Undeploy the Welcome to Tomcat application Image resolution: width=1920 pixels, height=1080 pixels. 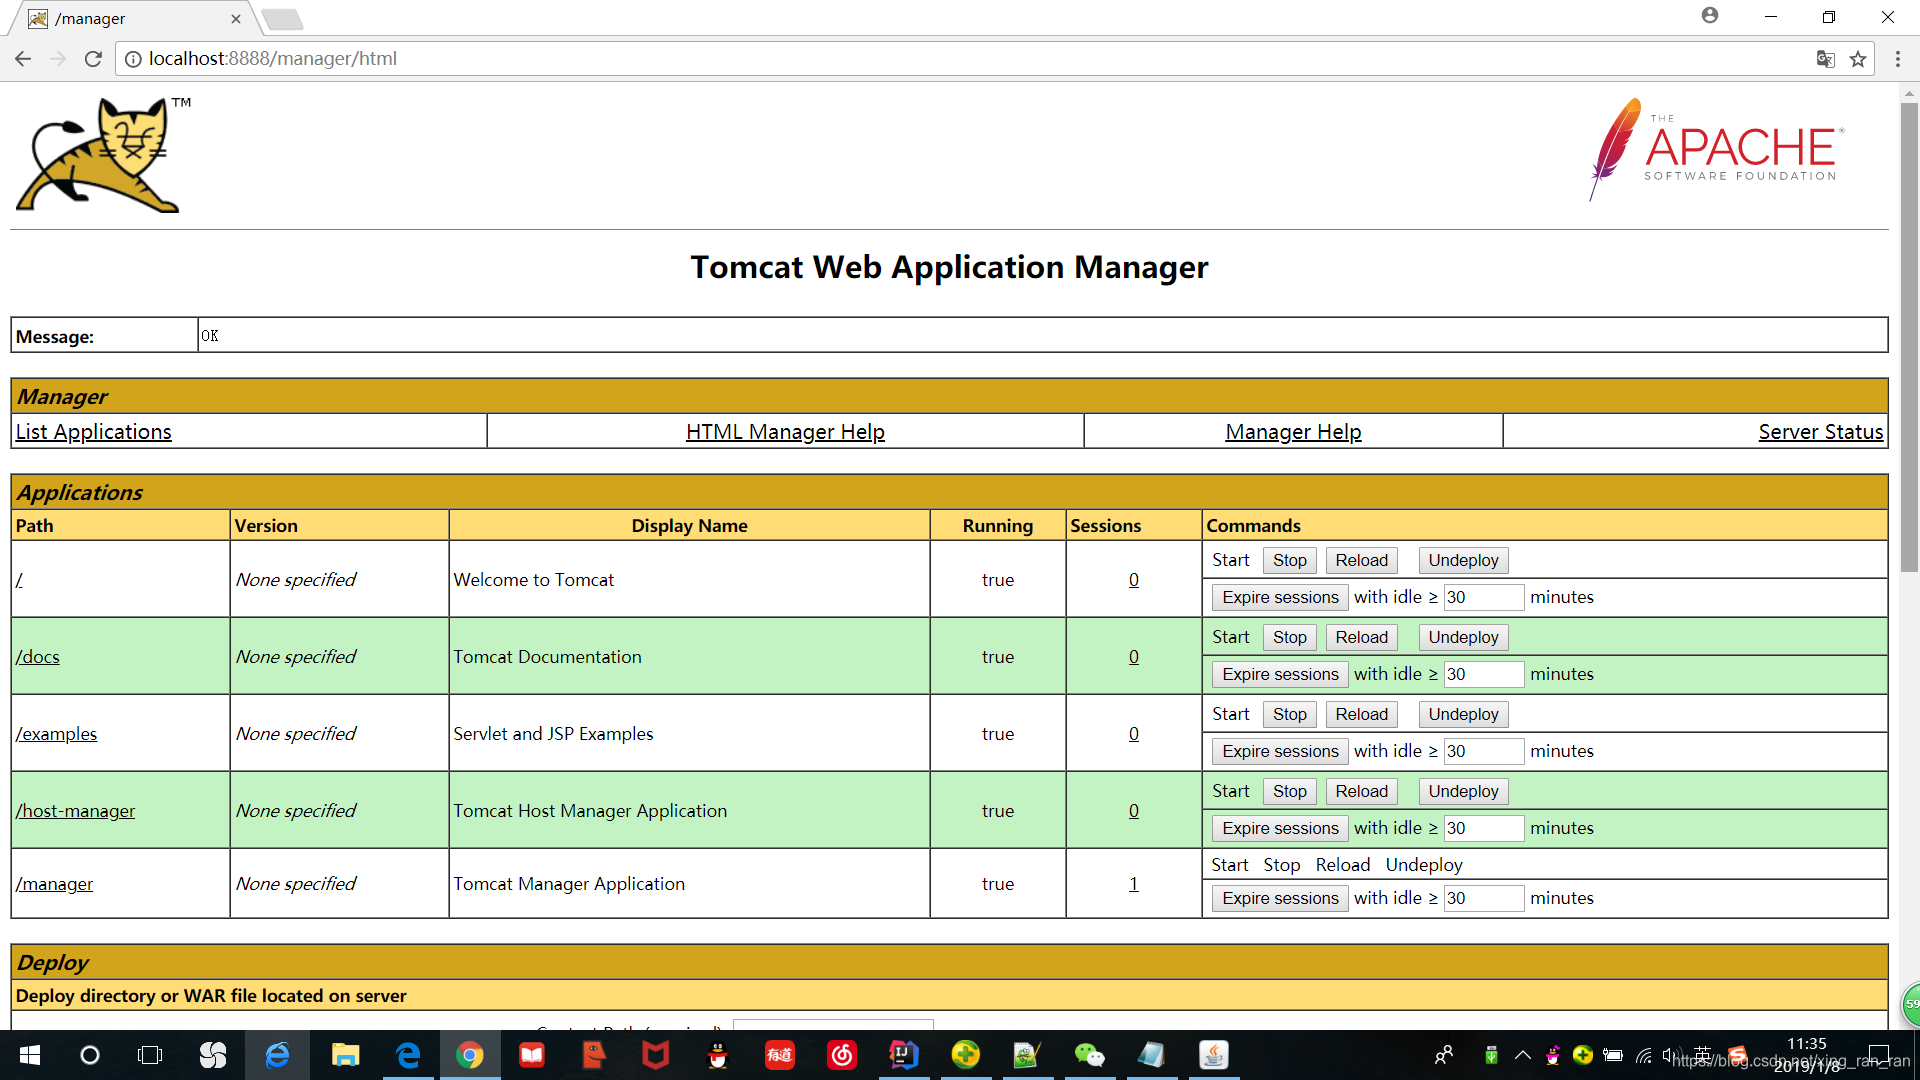coord(1463,561)
